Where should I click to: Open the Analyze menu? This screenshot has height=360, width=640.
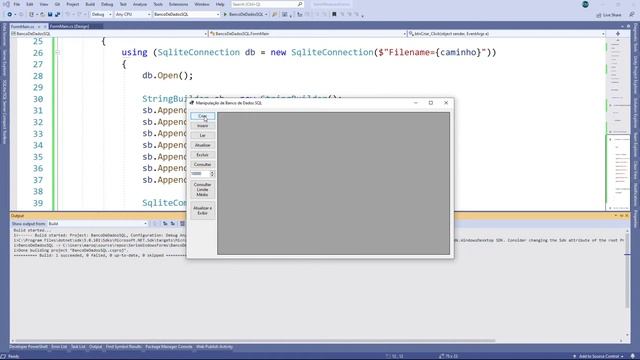coord(140,4)
